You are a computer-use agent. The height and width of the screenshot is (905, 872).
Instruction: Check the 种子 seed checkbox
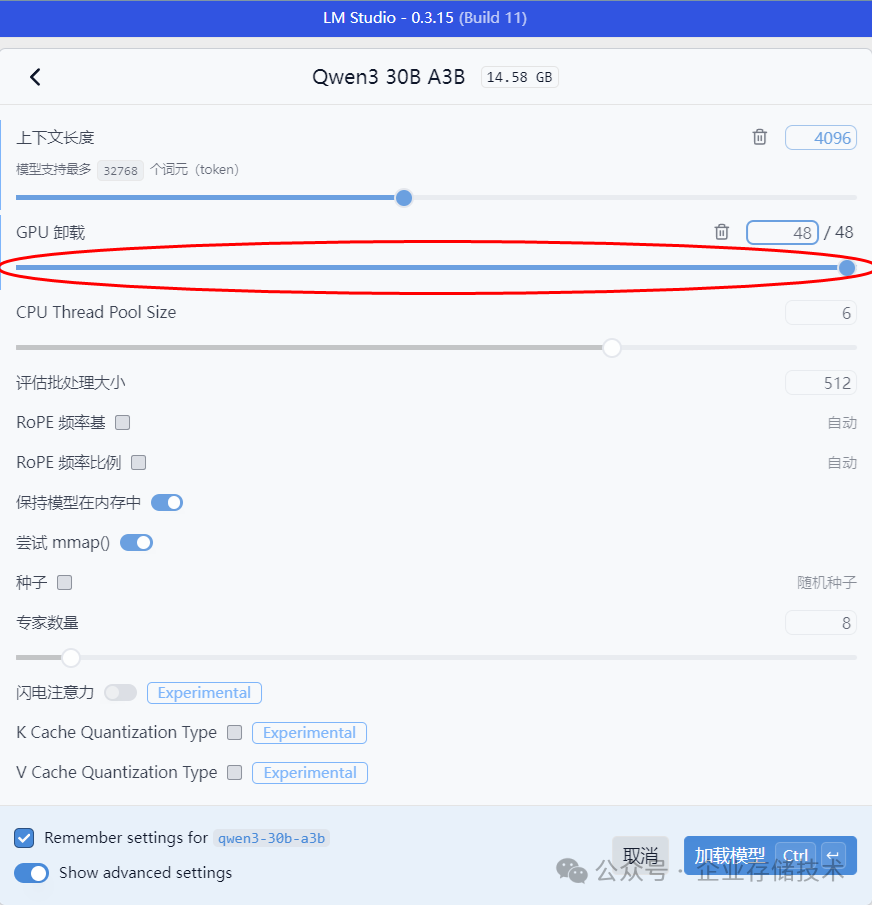tap(65, 582)
